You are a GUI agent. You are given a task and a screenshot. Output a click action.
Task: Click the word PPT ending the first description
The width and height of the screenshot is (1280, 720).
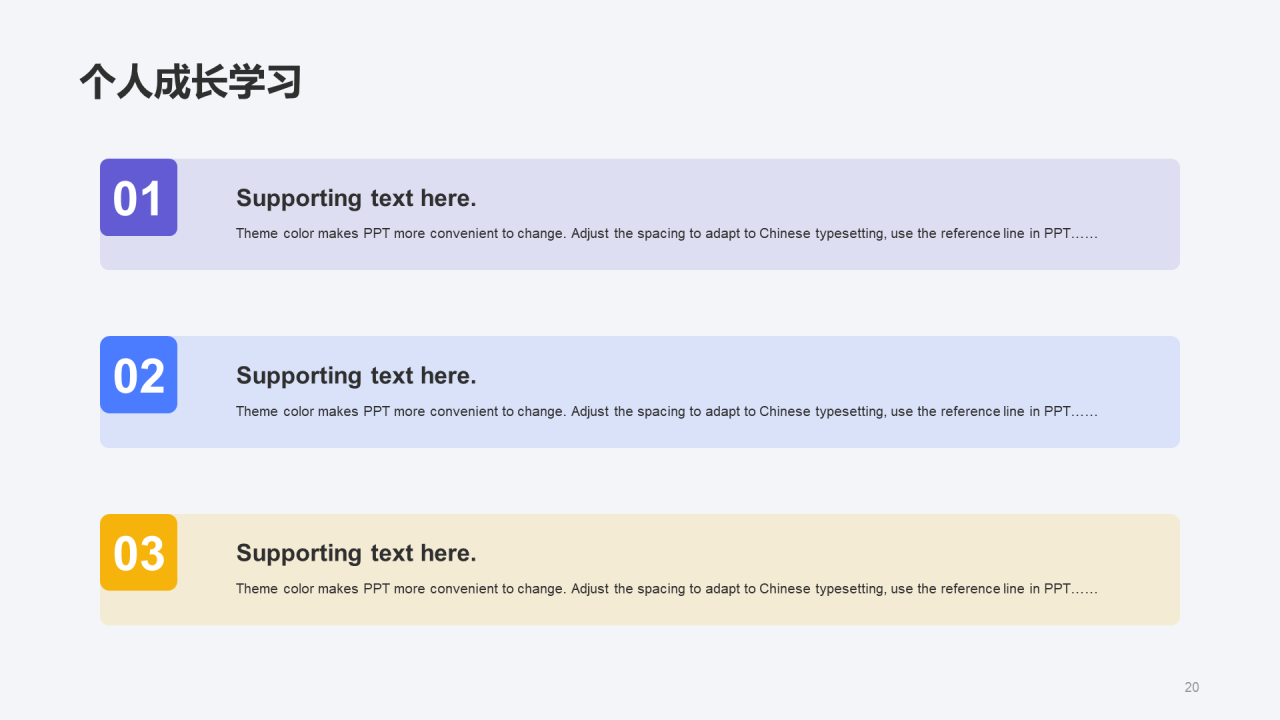click(x=1058, y=233)
